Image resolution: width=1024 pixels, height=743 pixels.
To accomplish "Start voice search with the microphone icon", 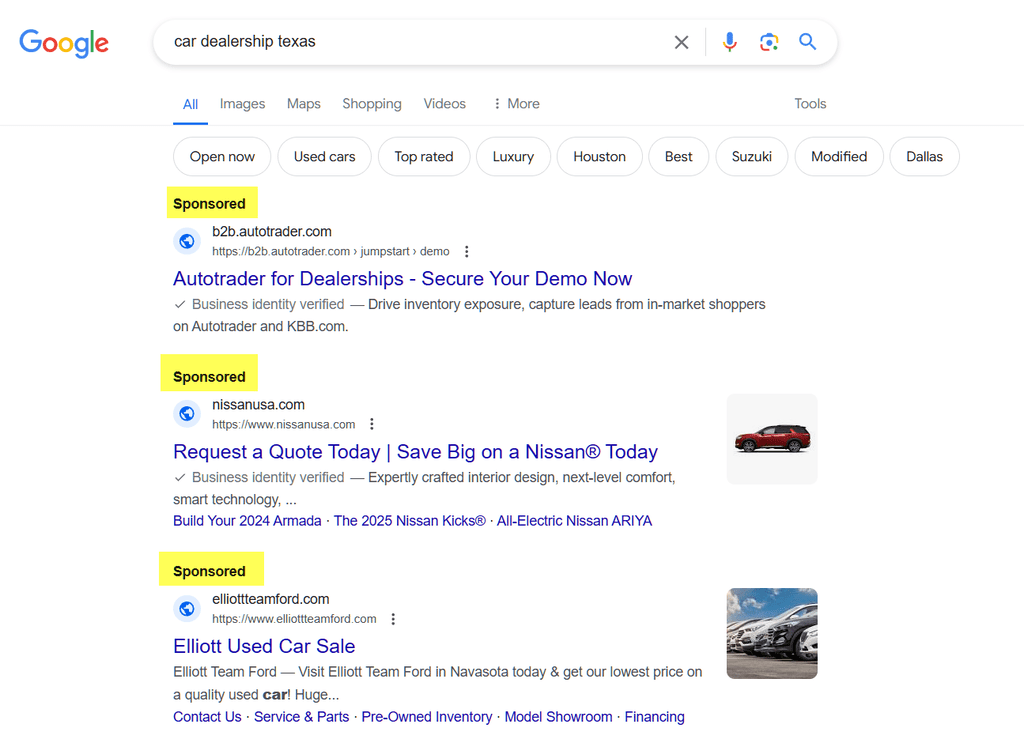I will pos(729,42).
